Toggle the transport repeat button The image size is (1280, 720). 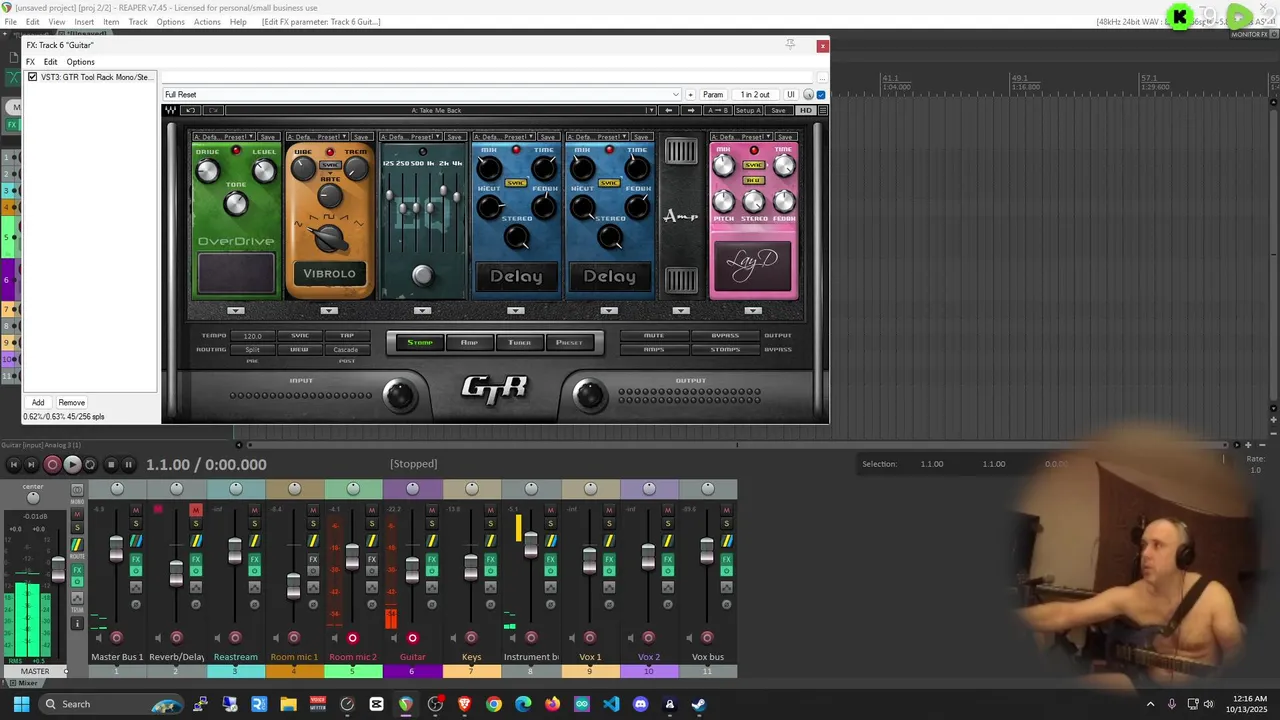coord(90,464)
